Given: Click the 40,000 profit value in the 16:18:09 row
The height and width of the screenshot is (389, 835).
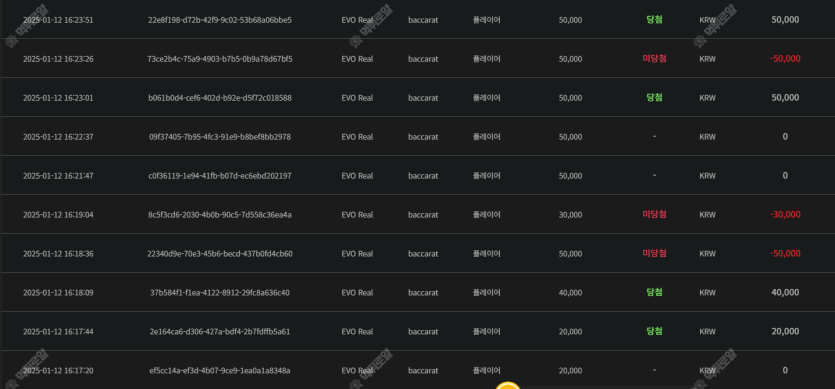Looking at the screenshot, I should (785, 293).
